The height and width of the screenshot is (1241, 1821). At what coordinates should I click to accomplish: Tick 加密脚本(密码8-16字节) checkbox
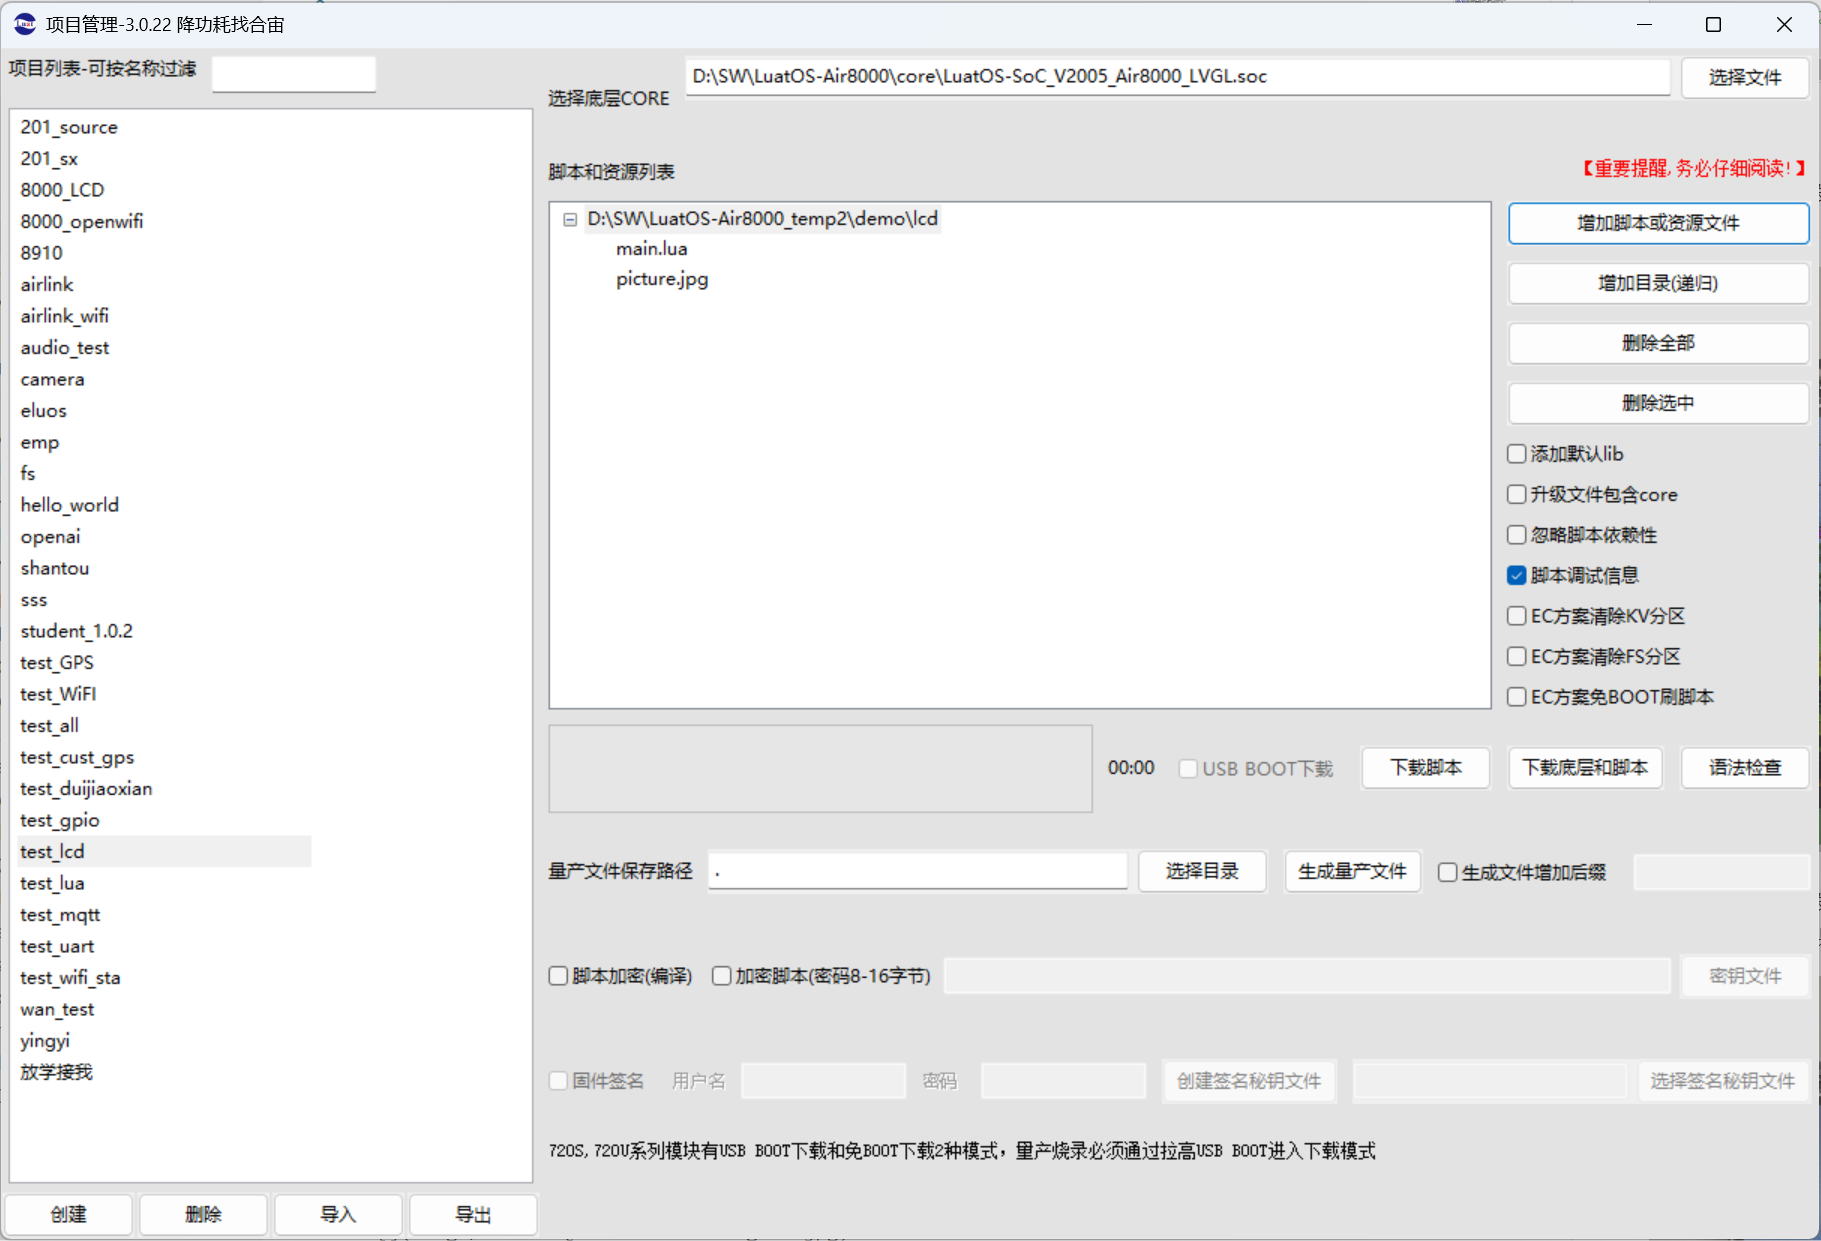(x=721, y=976)
